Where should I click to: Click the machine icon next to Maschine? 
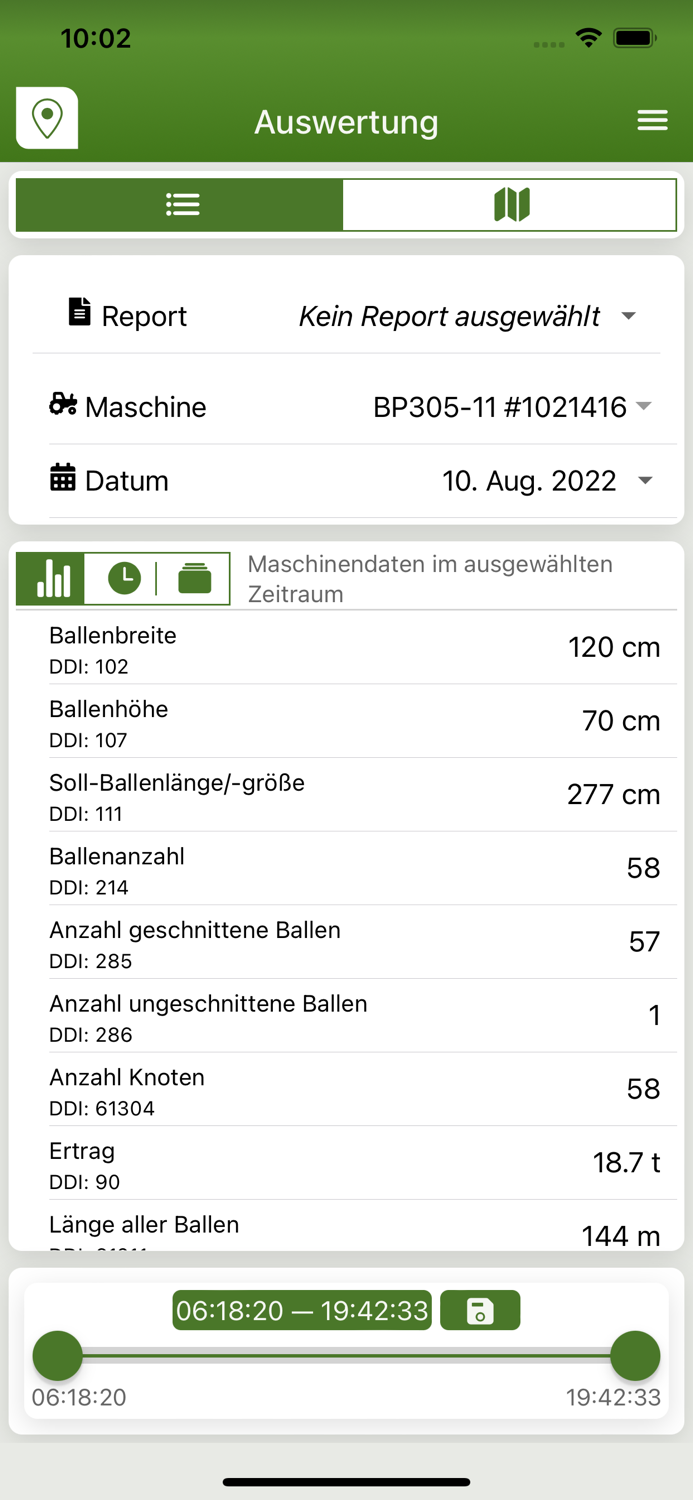pyautogui.click(x=62, y=405)
